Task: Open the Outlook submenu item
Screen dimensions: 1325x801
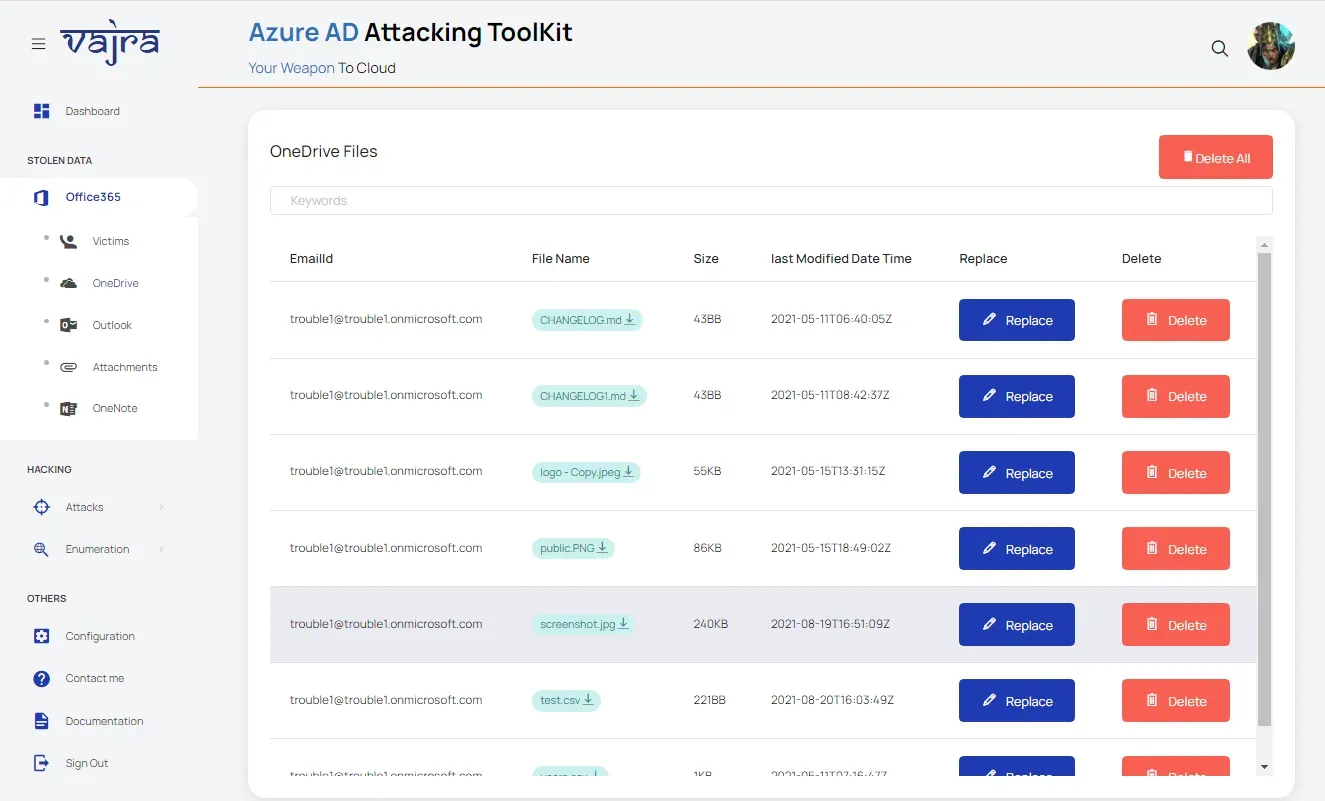Action: [x=112, y=325]
